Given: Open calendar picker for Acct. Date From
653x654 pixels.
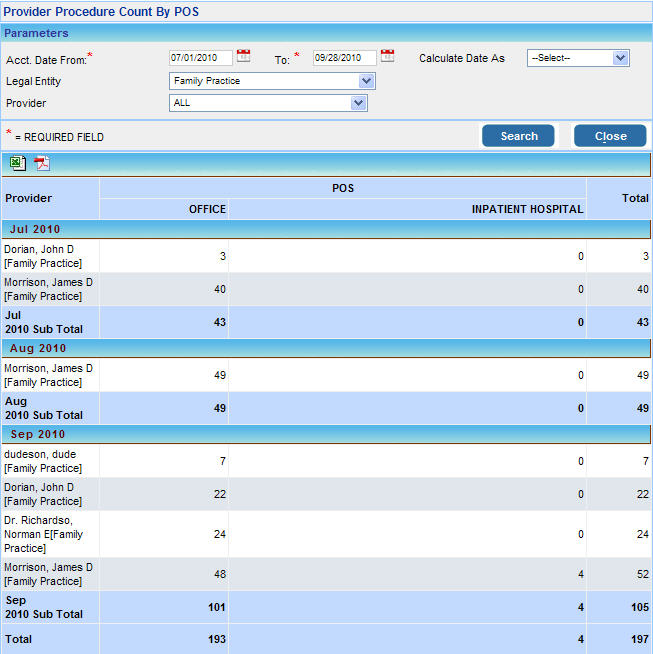Looking at the screenshot, I should (244, 57).
